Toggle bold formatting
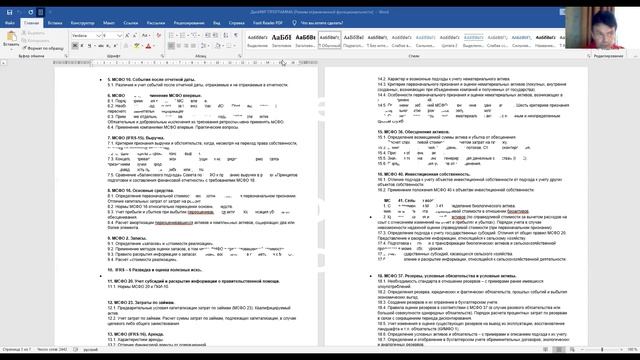 (75, 46)
